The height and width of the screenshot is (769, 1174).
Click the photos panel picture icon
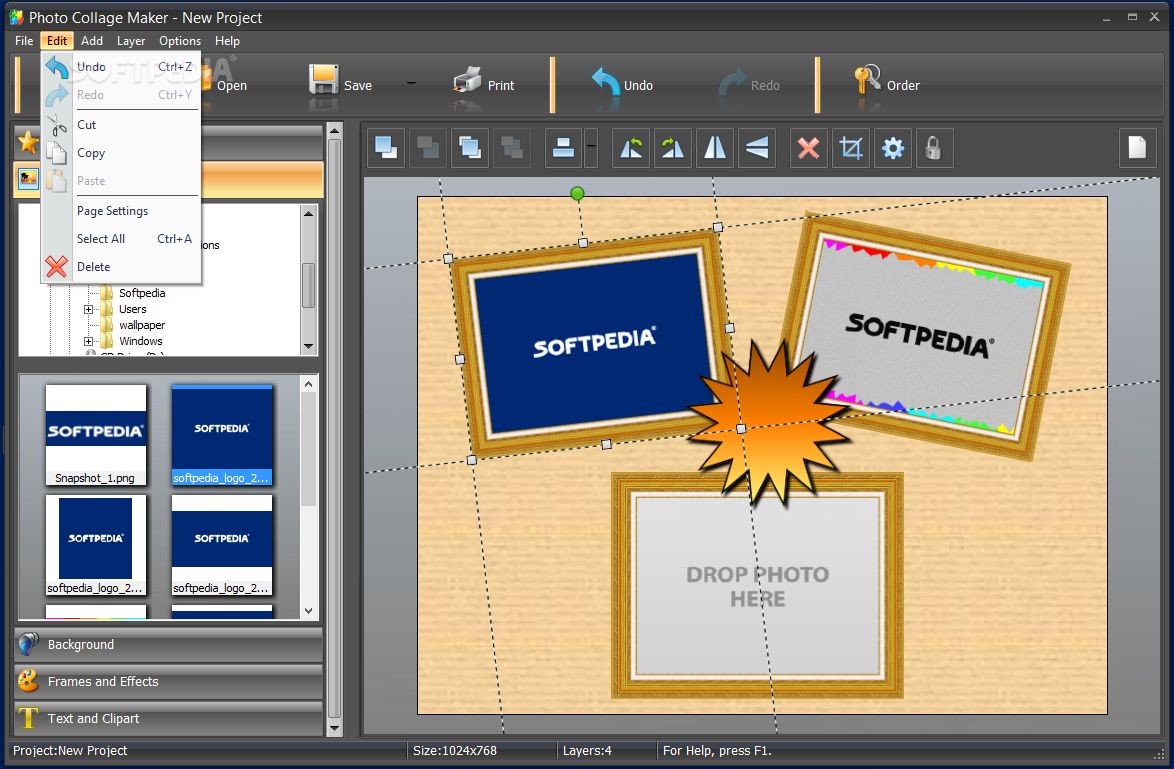[28, 179]
